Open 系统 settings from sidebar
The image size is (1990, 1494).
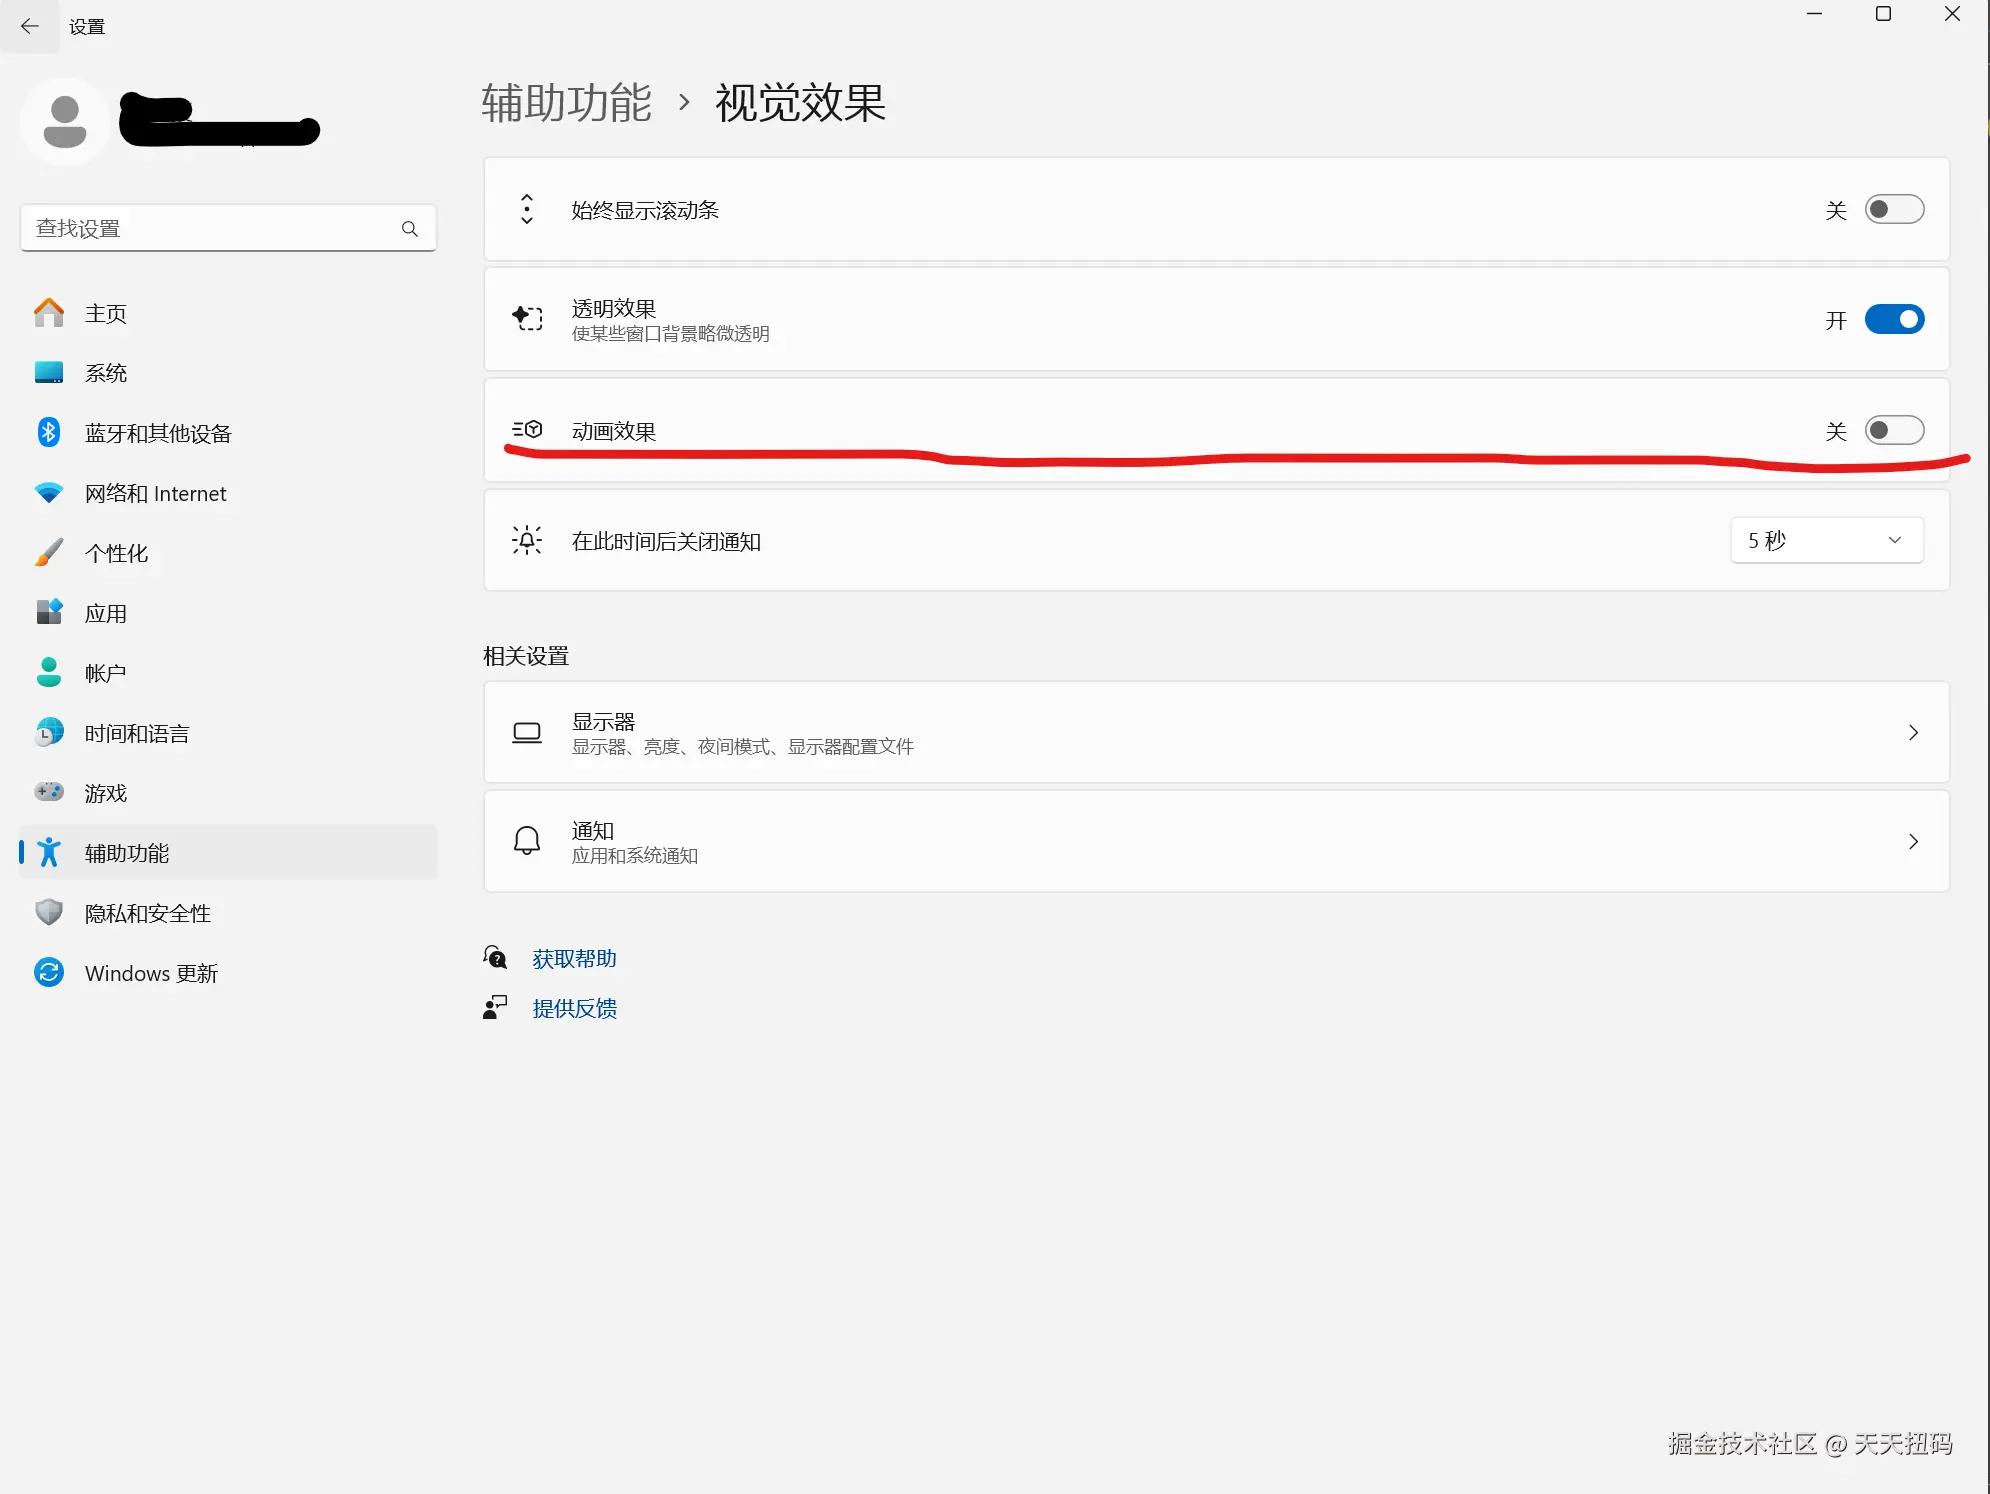(x=106, y=372)
